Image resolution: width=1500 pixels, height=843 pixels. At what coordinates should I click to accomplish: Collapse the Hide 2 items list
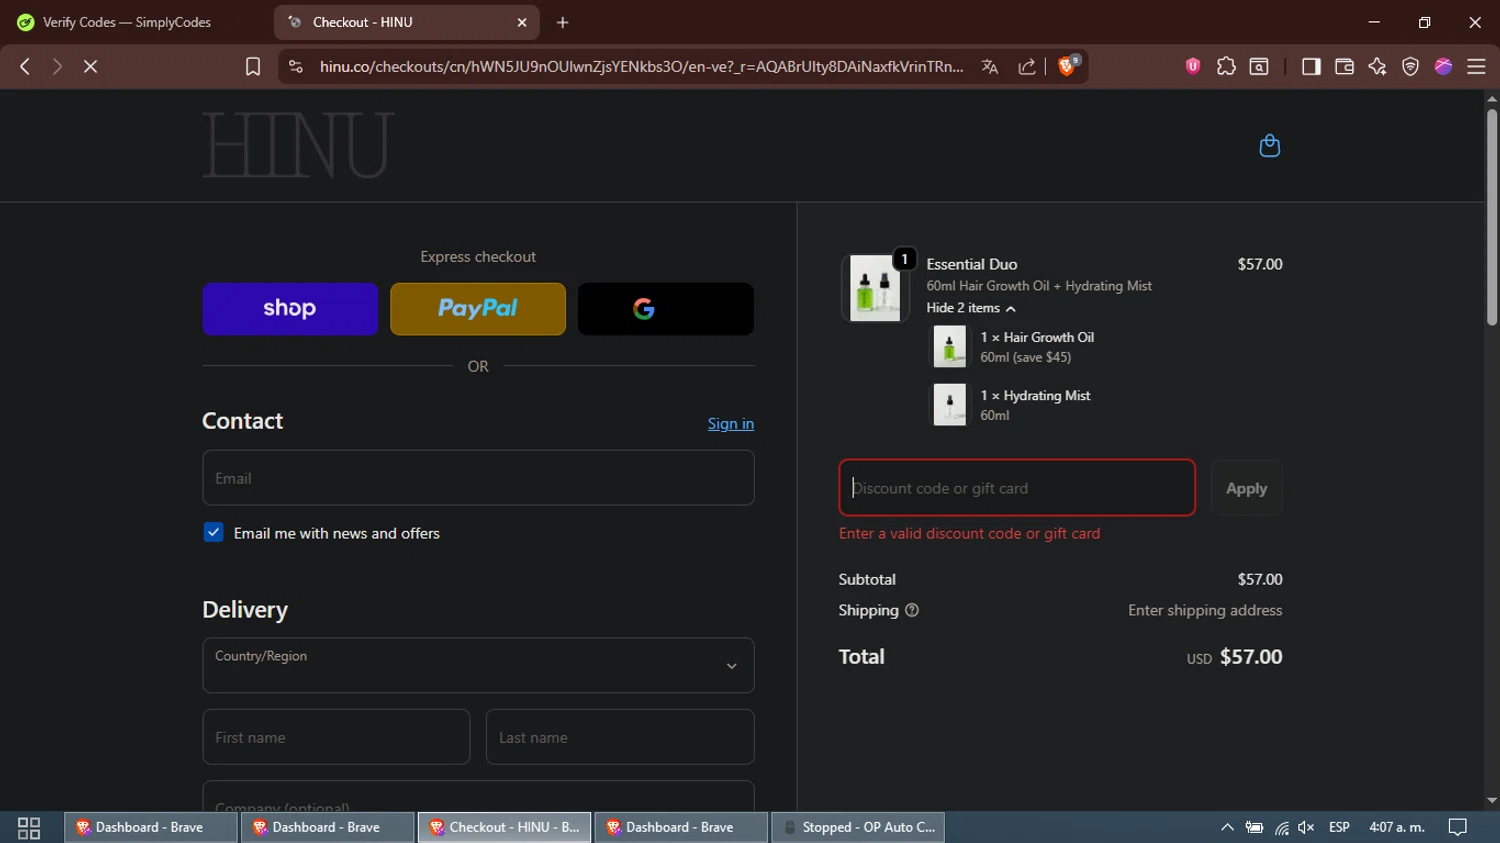pos(970,308)
